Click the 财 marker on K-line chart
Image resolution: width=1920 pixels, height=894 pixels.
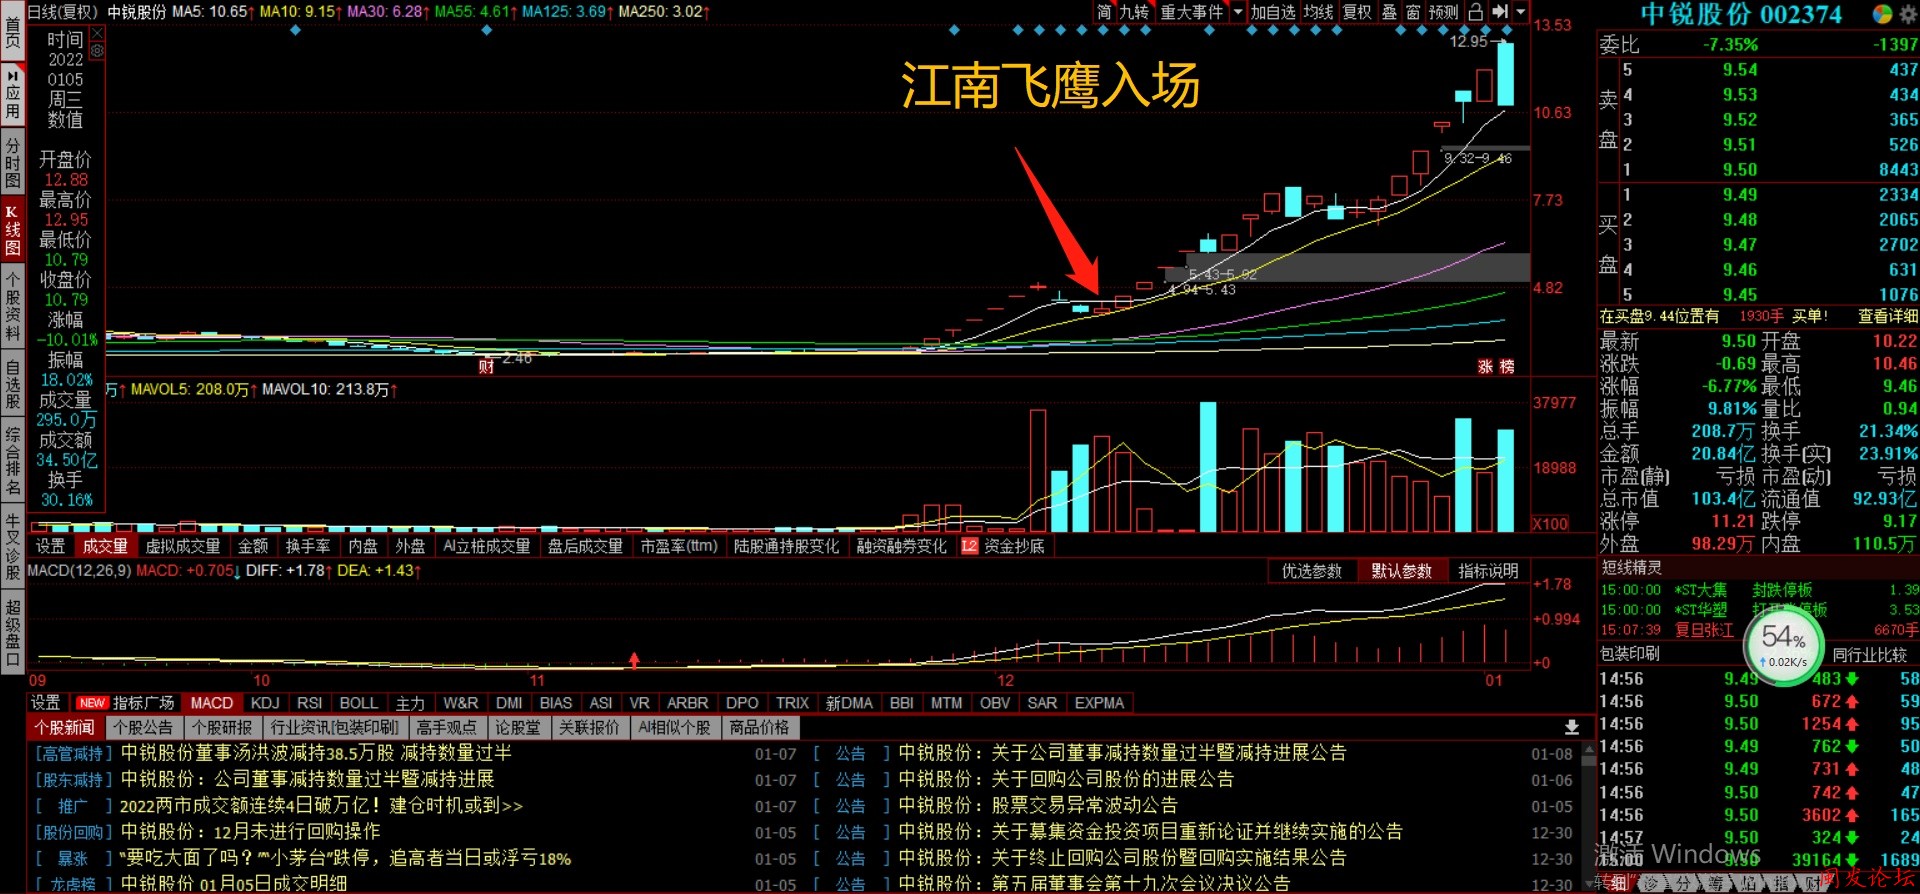[486, 366]
